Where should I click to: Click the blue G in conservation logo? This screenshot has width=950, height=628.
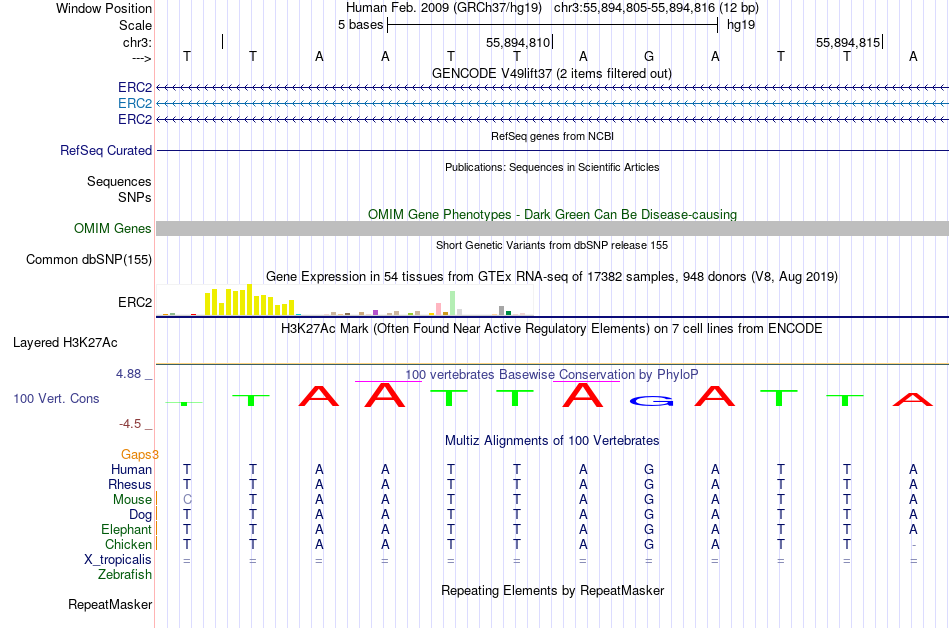(x=651, y=401)
